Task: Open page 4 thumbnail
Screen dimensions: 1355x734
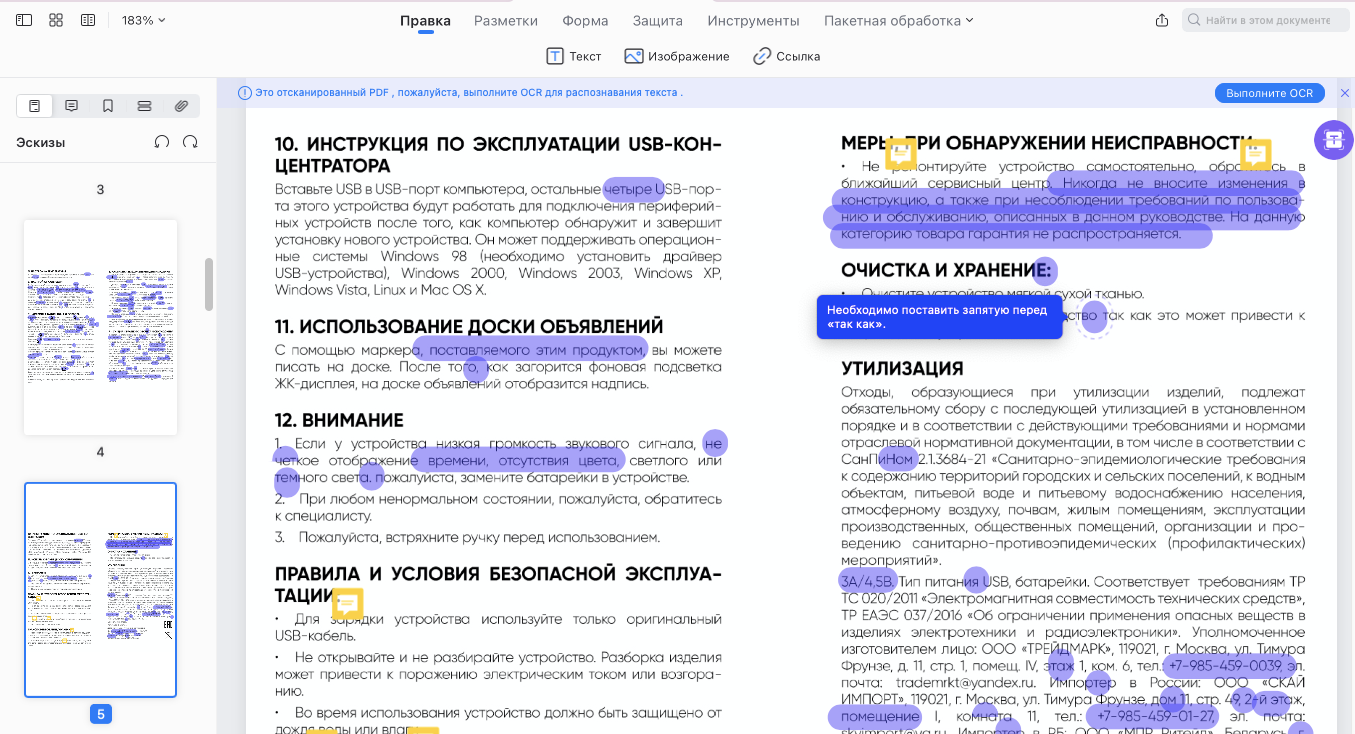Action: click(100, 327)
